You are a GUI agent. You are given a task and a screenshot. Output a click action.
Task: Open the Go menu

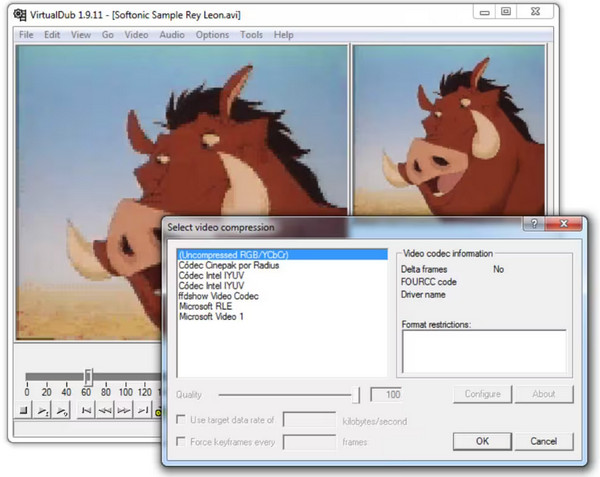tap(108, 35)
